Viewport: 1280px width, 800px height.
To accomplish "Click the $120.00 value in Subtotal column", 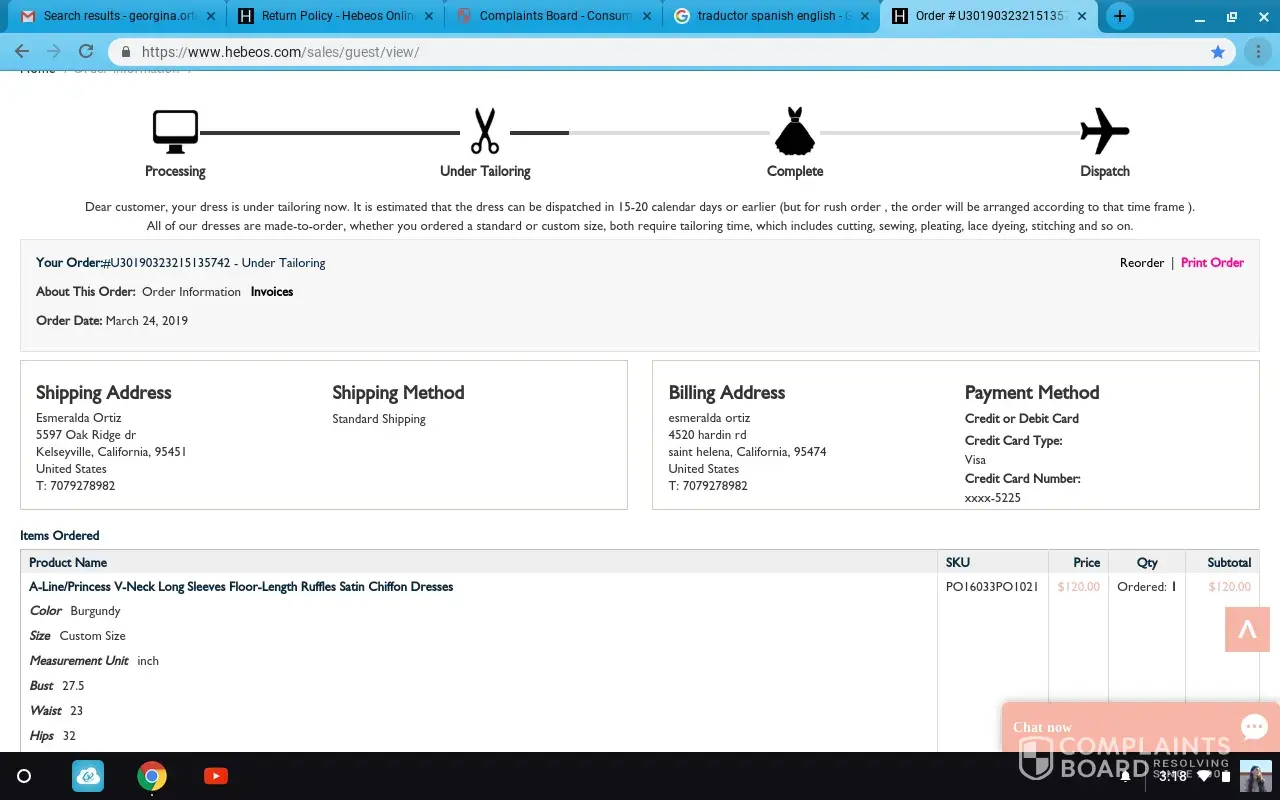I will (1230, 587).
